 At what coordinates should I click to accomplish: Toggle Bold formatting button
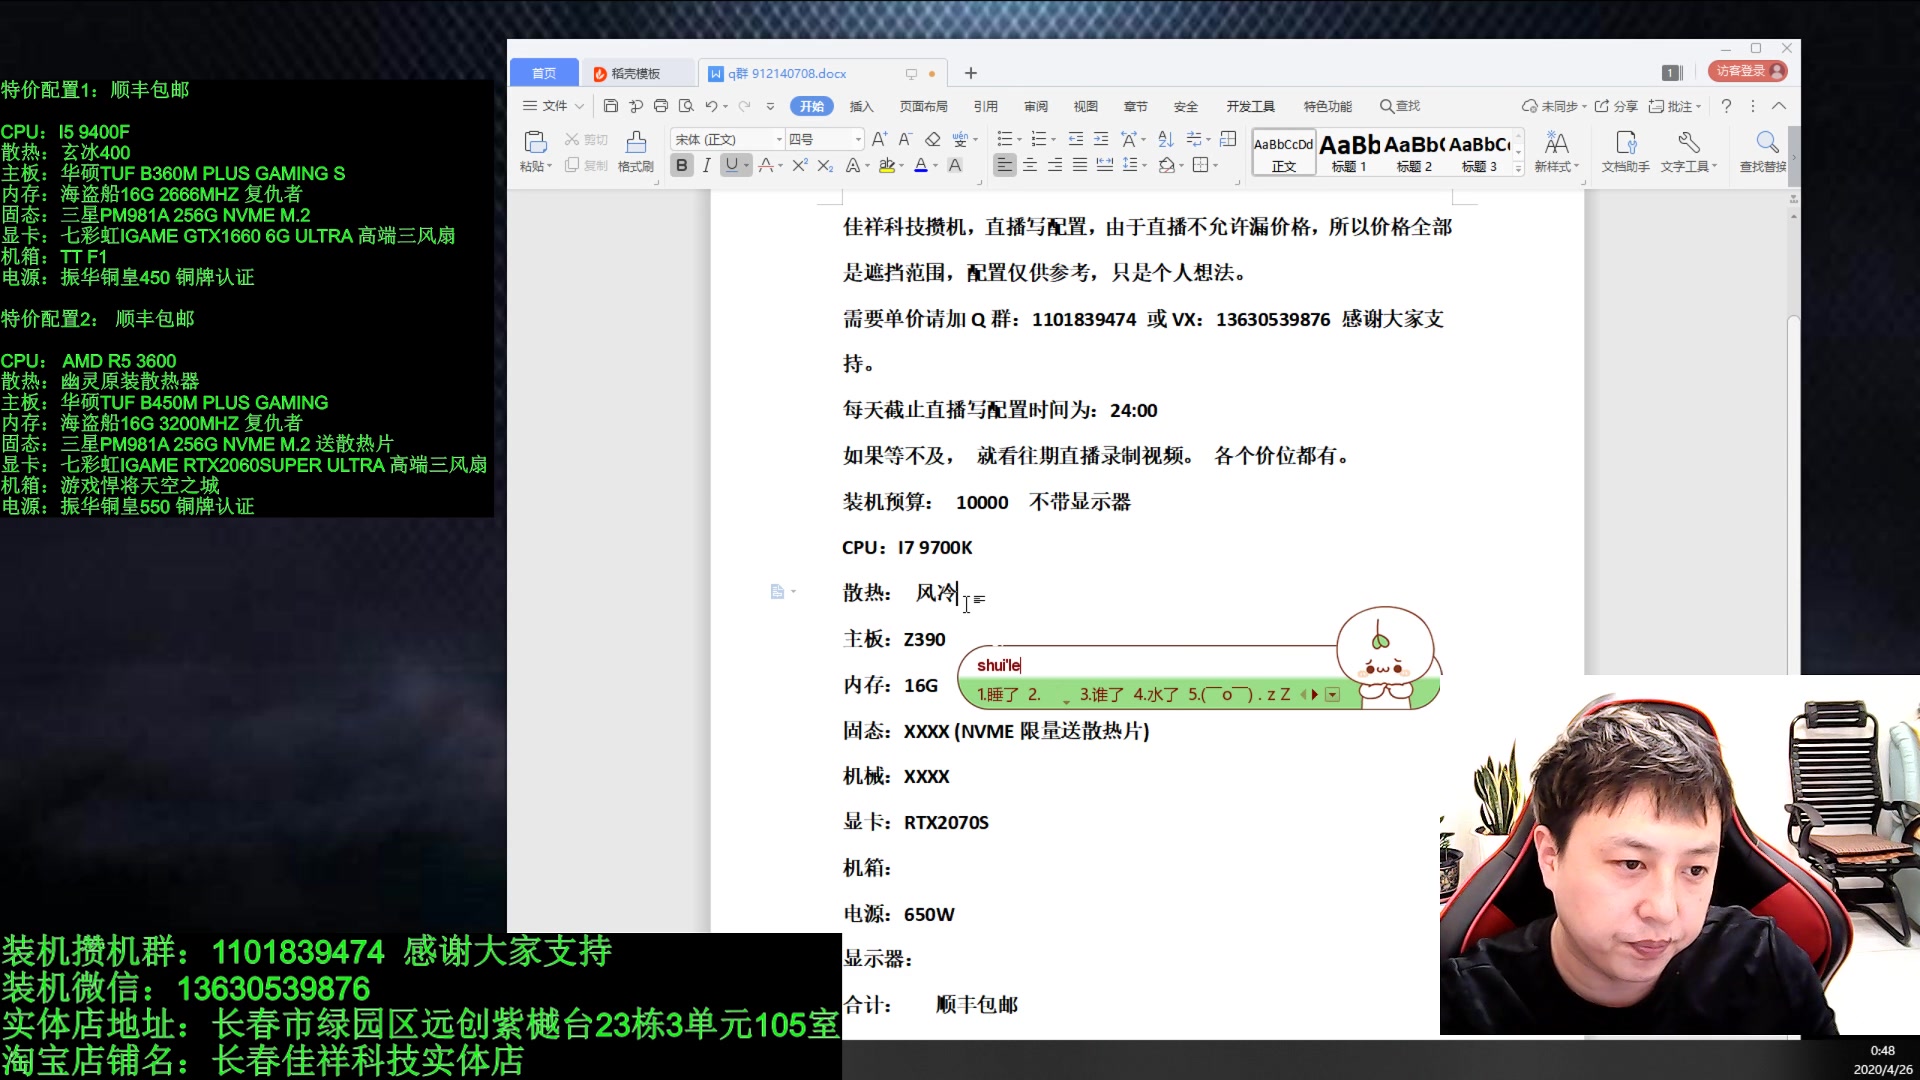coord(682,165)
